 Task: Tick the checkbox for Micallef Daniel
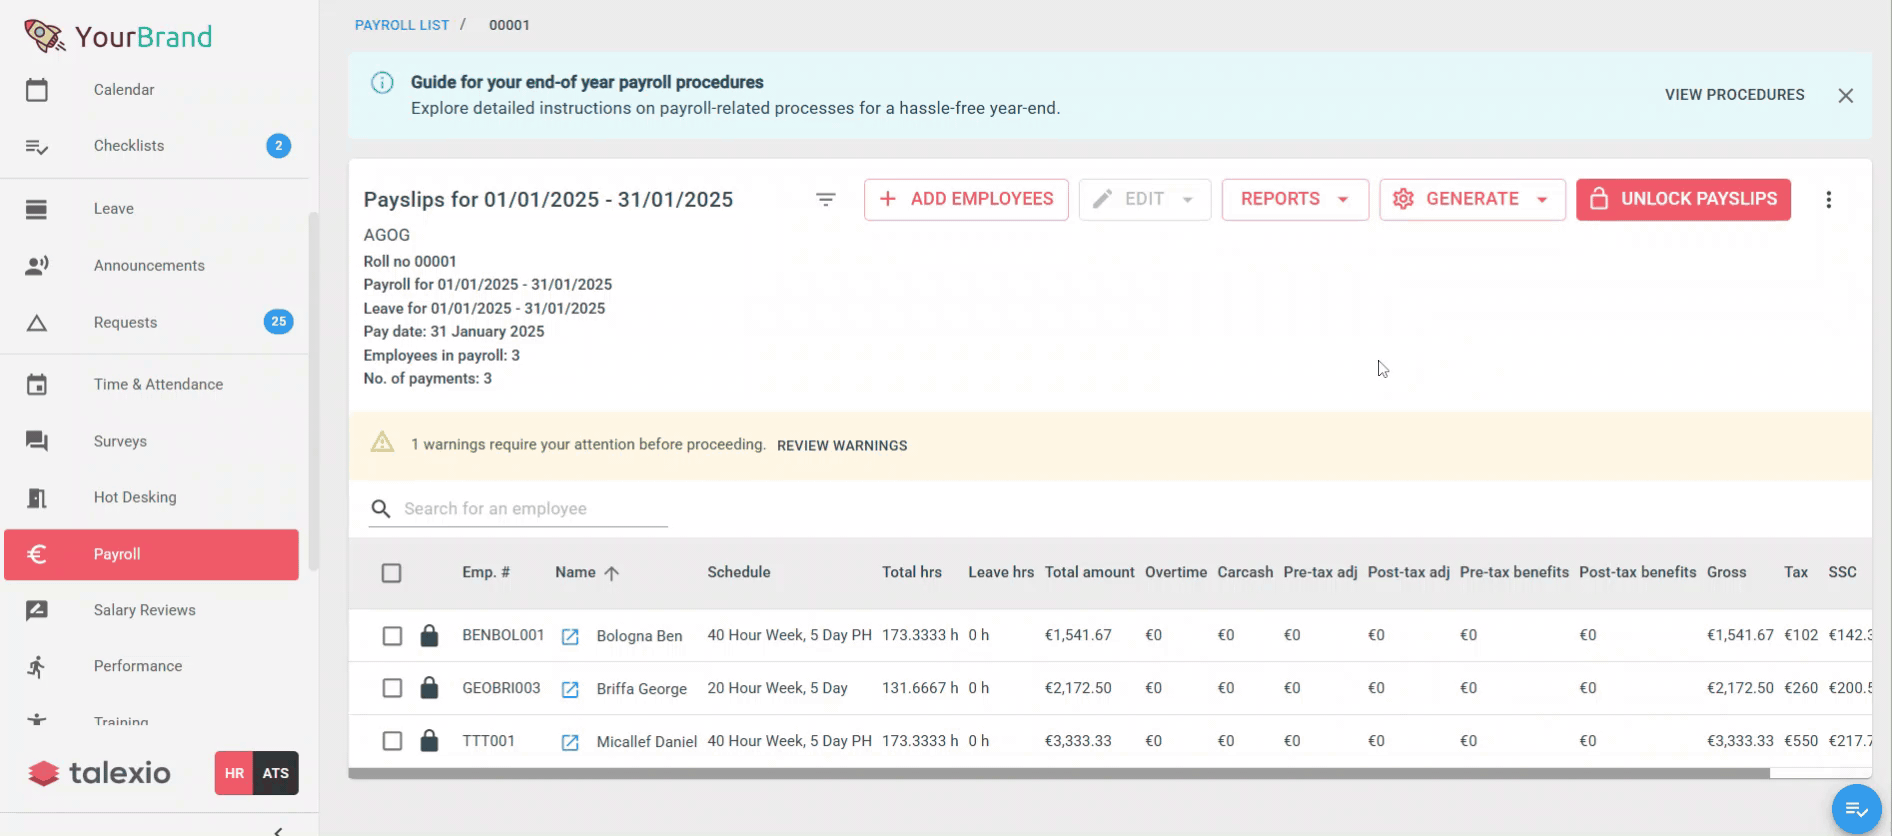[392, 741]
